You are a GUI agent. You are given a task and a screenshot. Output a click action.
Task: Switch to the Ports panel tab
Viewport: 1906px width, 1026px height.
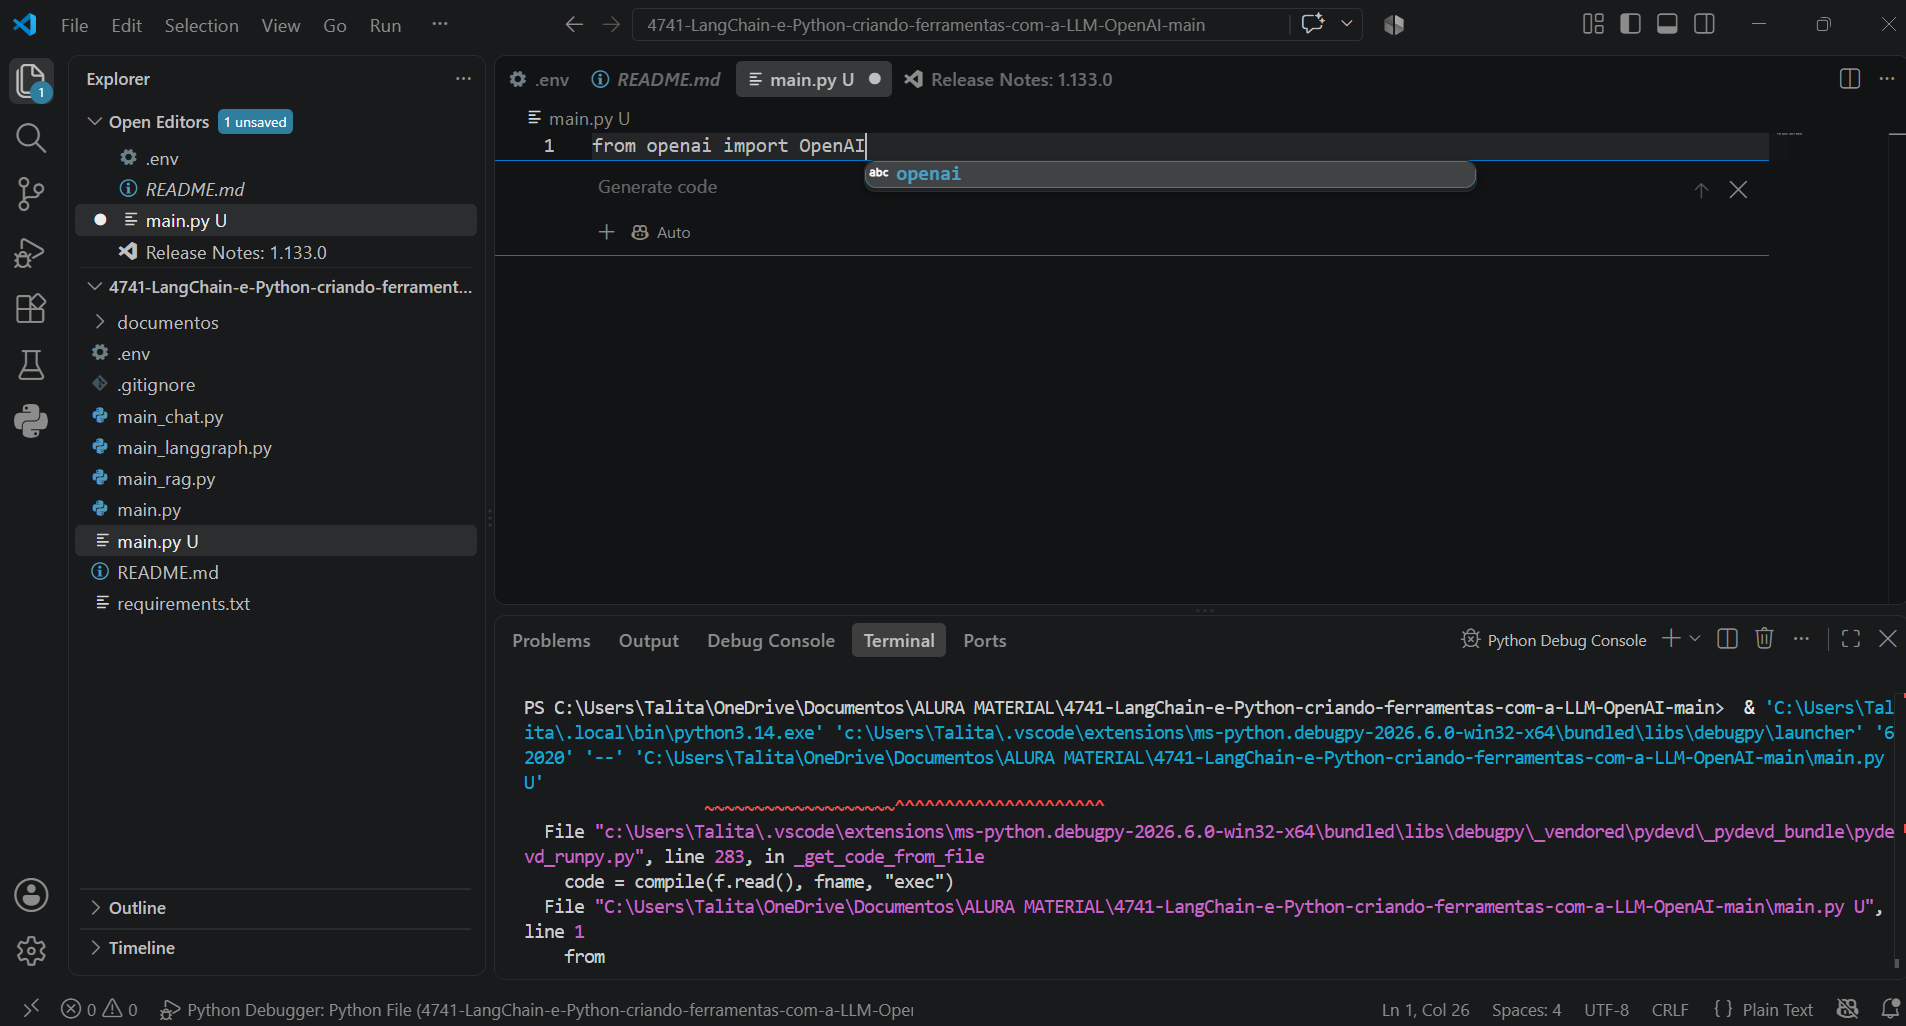point(985,640)
